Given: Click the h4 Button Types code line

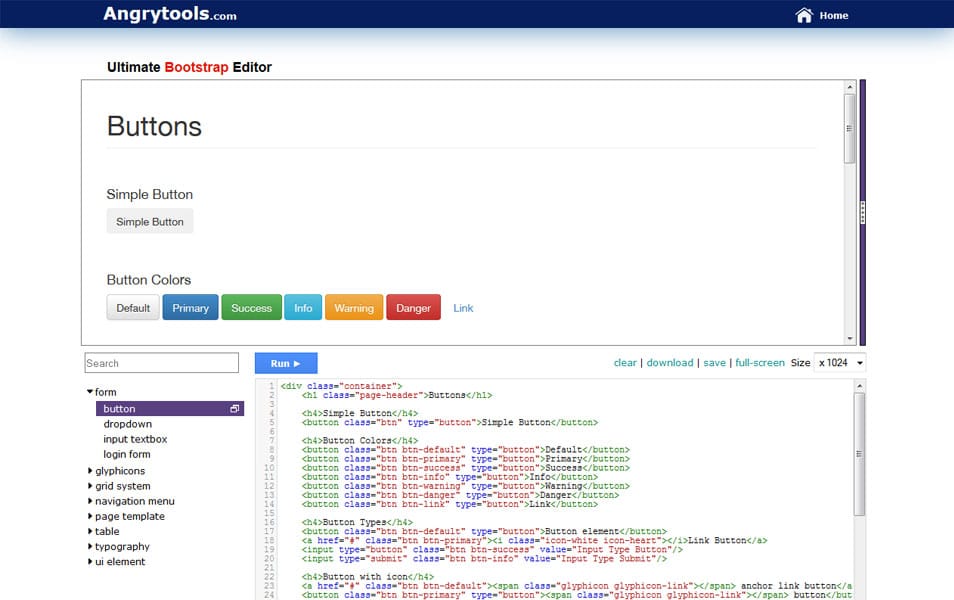Looking at the screenshot, I should tap(357, 522).
